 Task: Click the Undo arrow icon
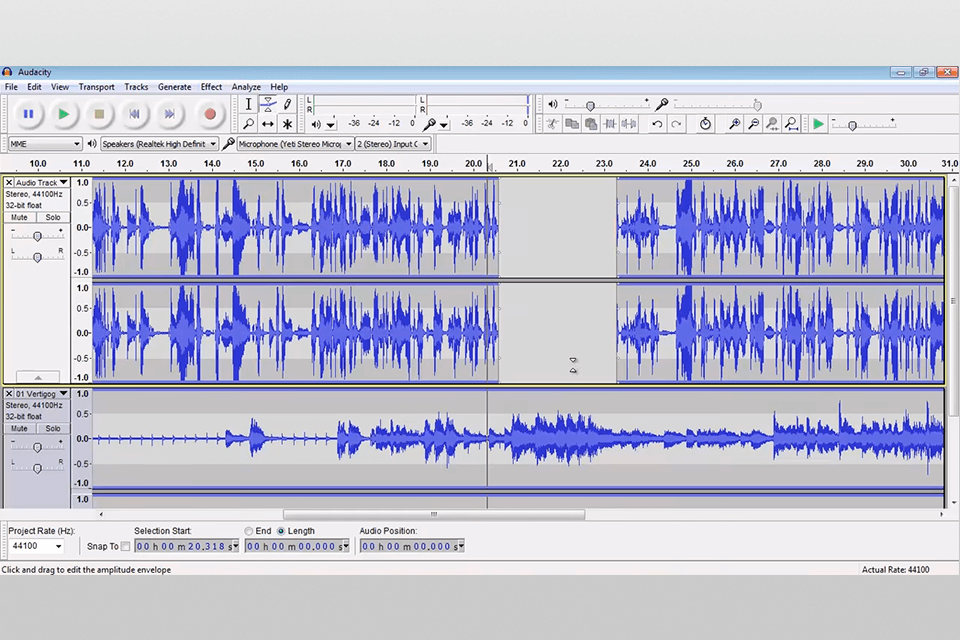657,124
